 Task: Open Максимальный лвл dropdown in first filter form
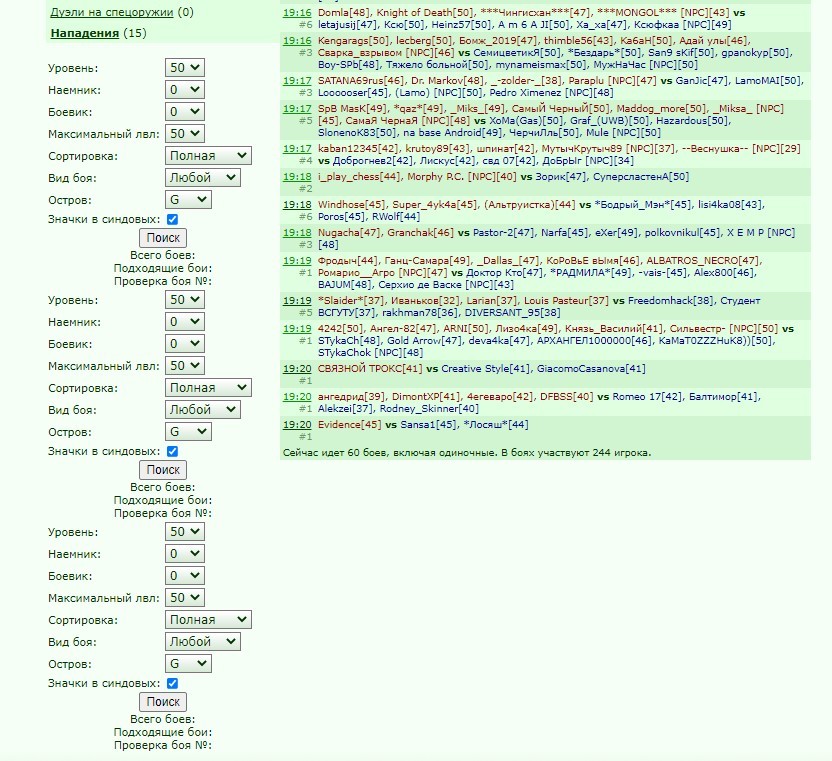click(x=185, y=133)
